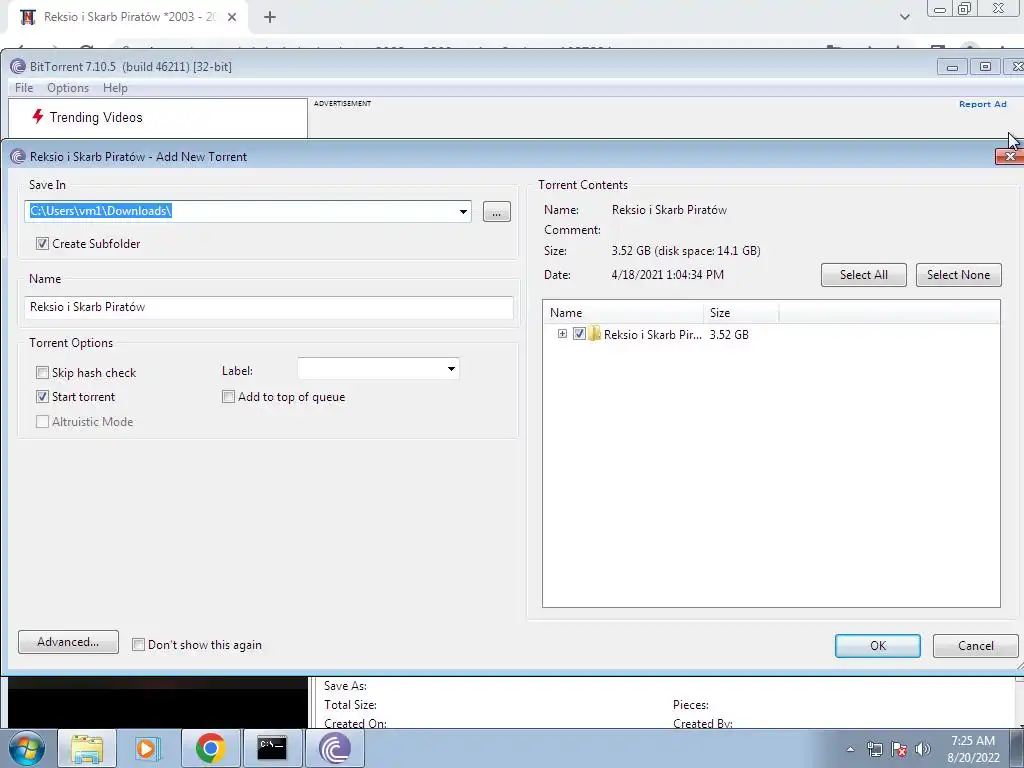Screen dimensions: 1024x768
Task: Expand the Reksio i Skarb Pir... tree node
Action: pyautogui.click(x=562, y=334)
